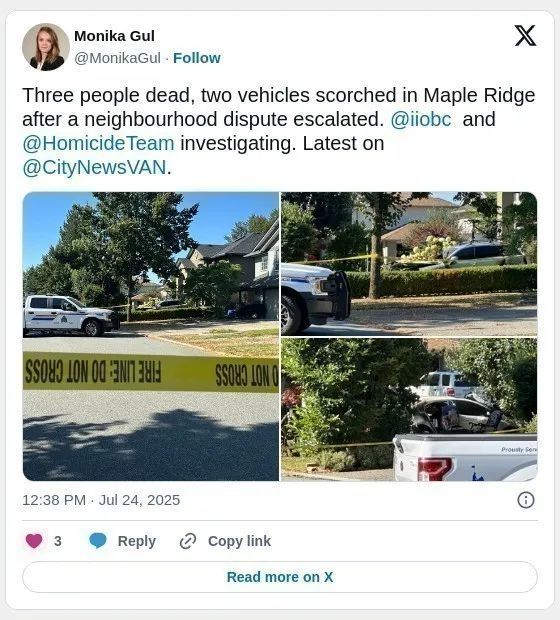Open the fire line tape photo
The width and height of the screenshot is (560, 620).
pyautogui.click(x=151, y=336)
